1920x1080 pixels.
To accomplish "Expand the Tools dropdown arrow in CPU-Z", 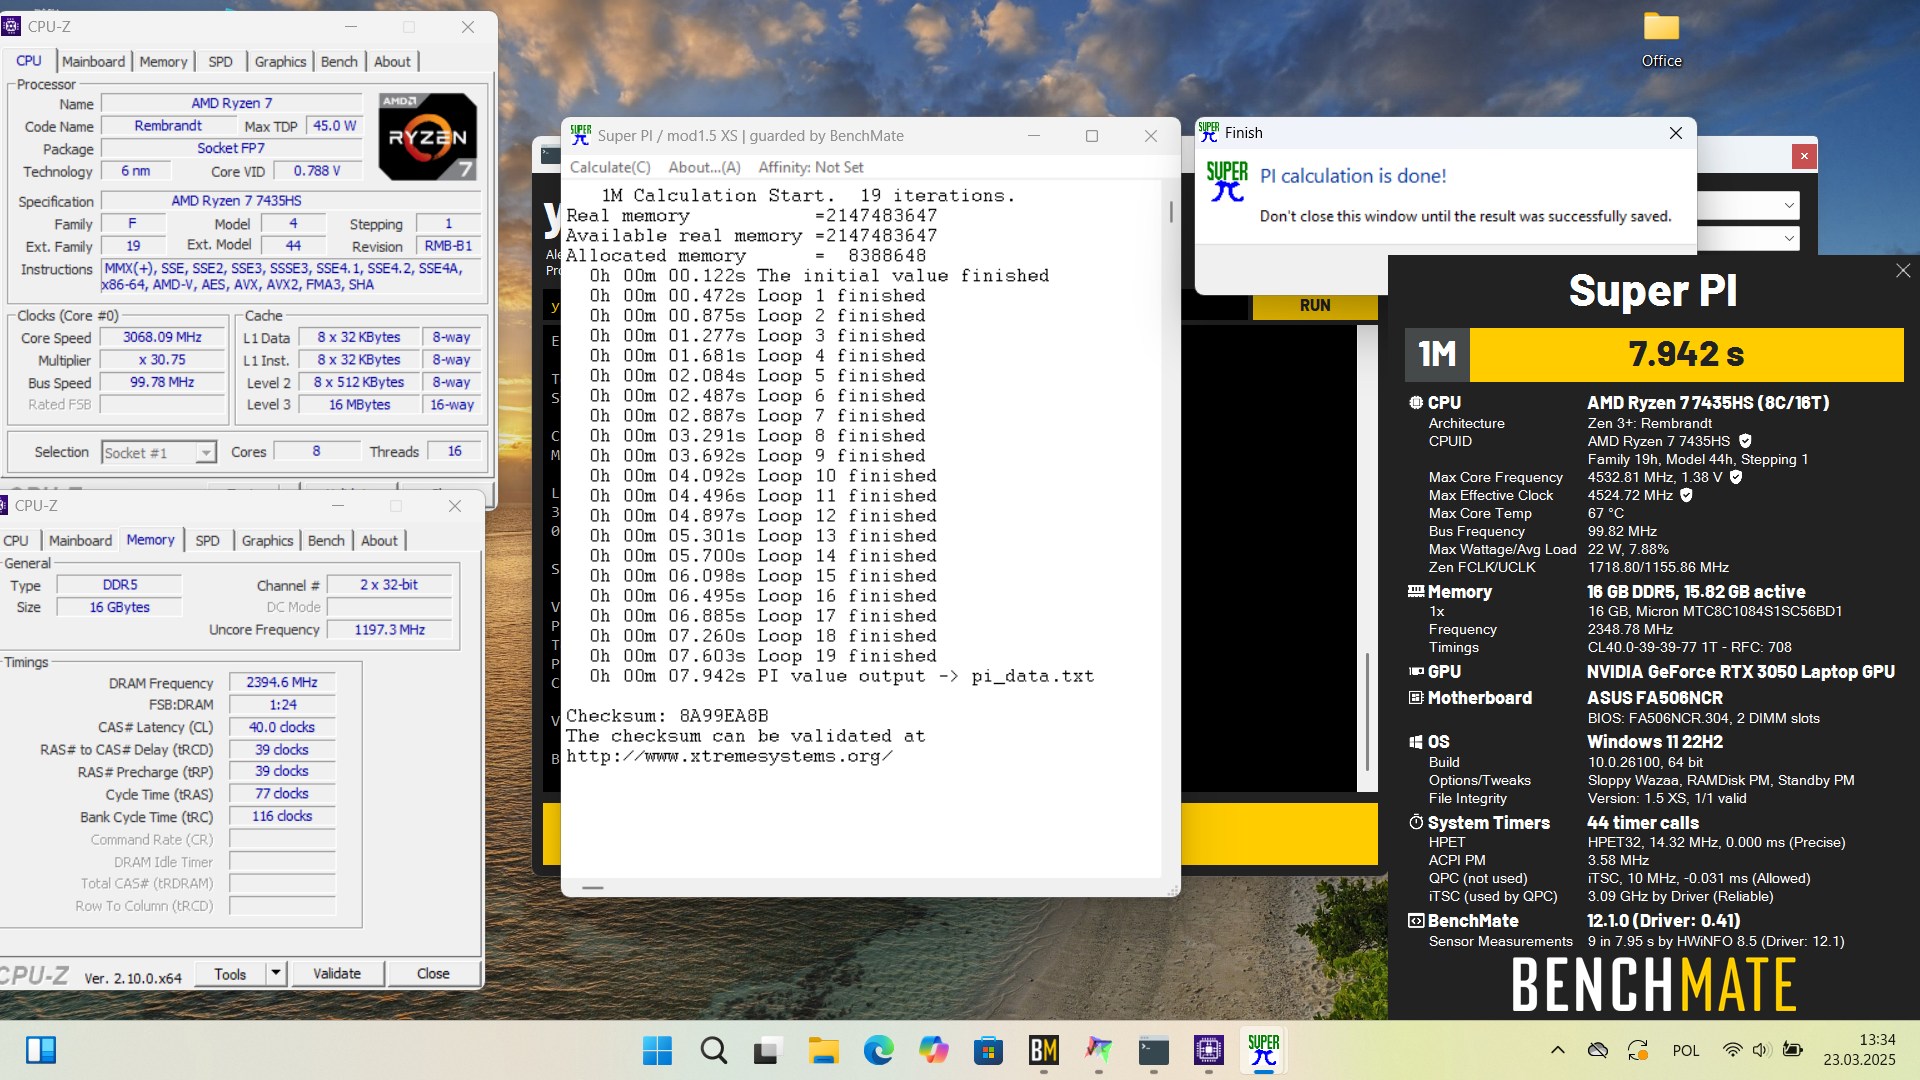I will (276, 973).
